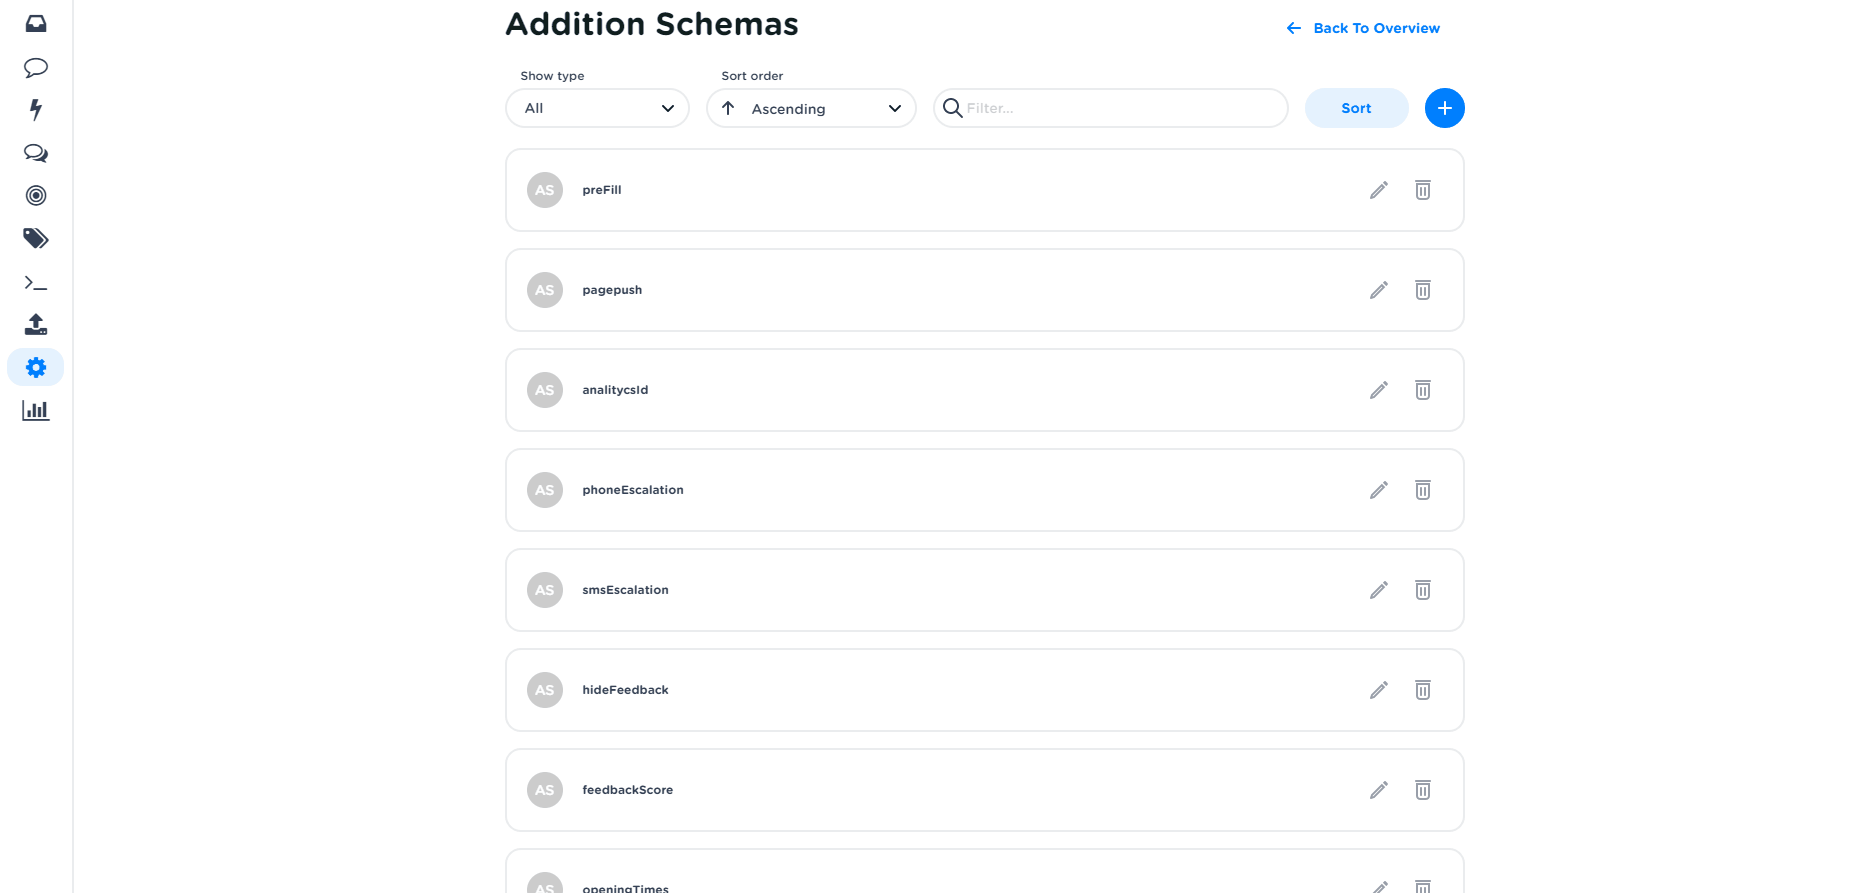
Task: Expand the Sort order dropdown
Action: point(811,108)
